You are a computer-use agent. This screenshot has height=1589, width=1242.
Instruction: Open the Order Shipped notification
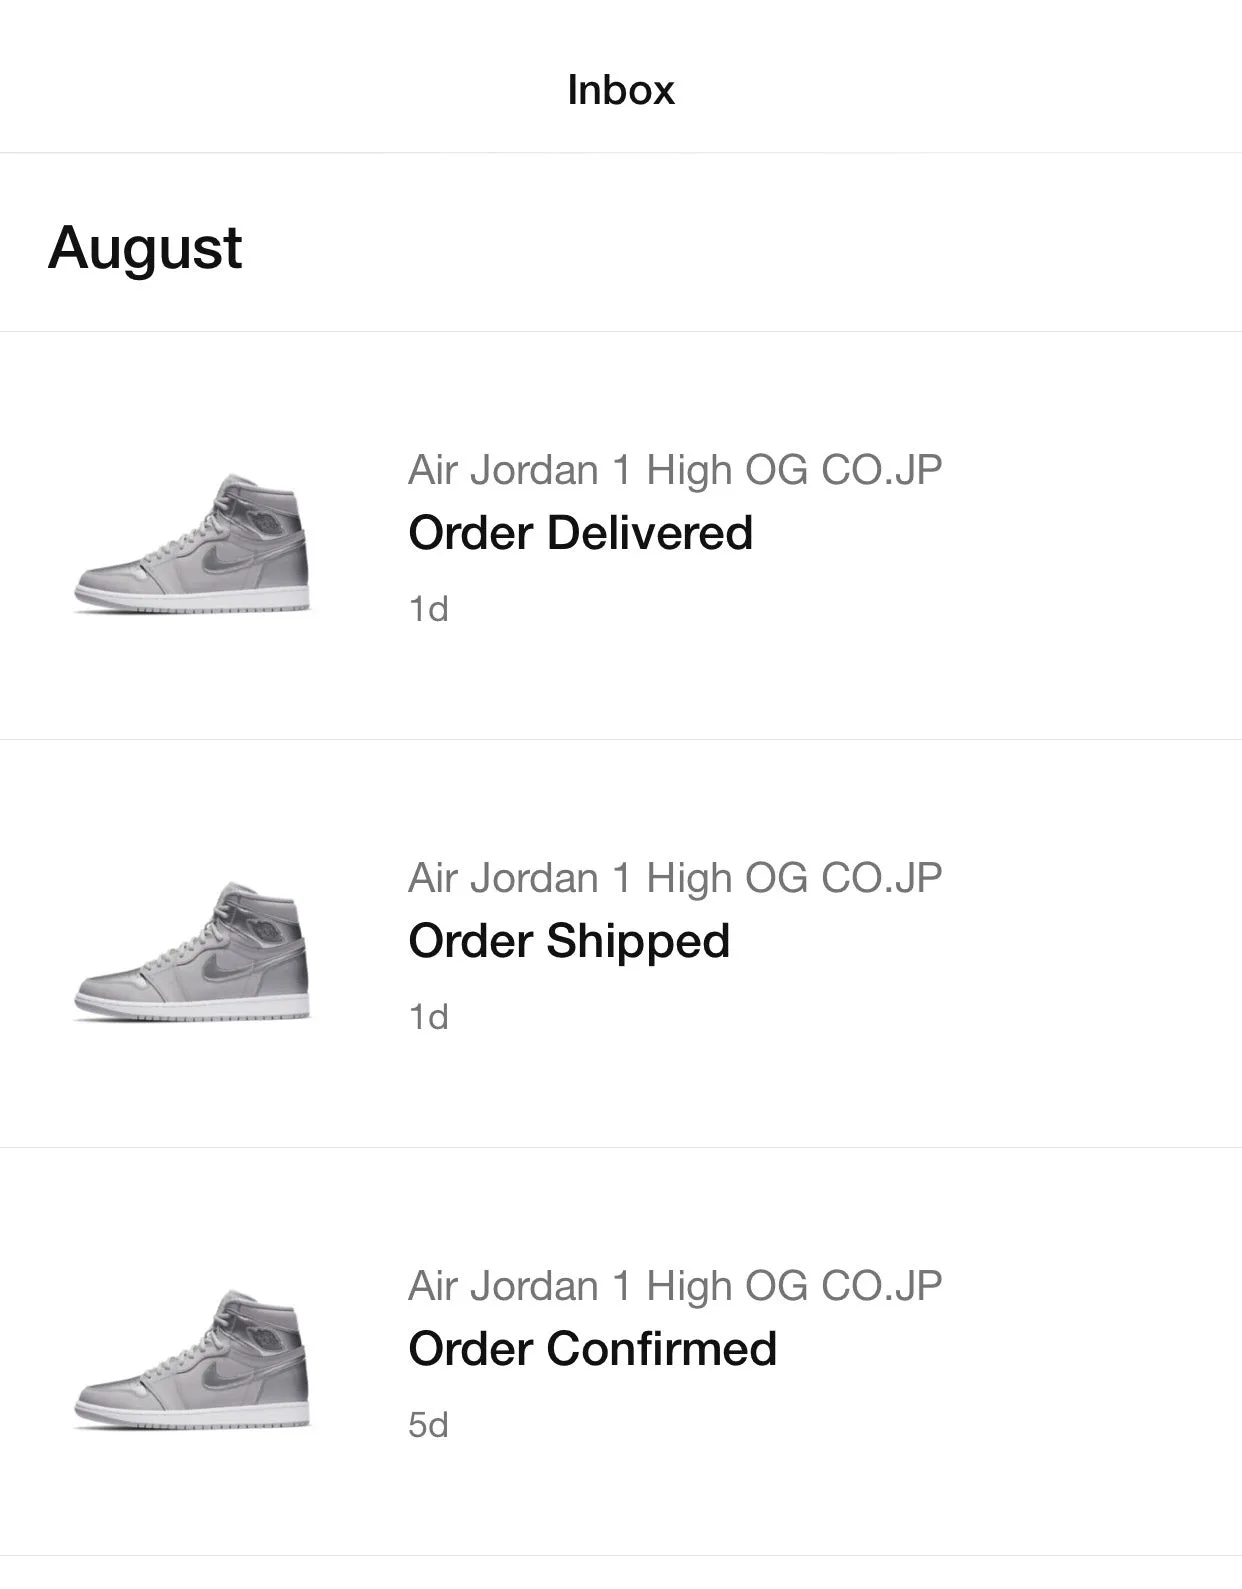tap(569, 941)
